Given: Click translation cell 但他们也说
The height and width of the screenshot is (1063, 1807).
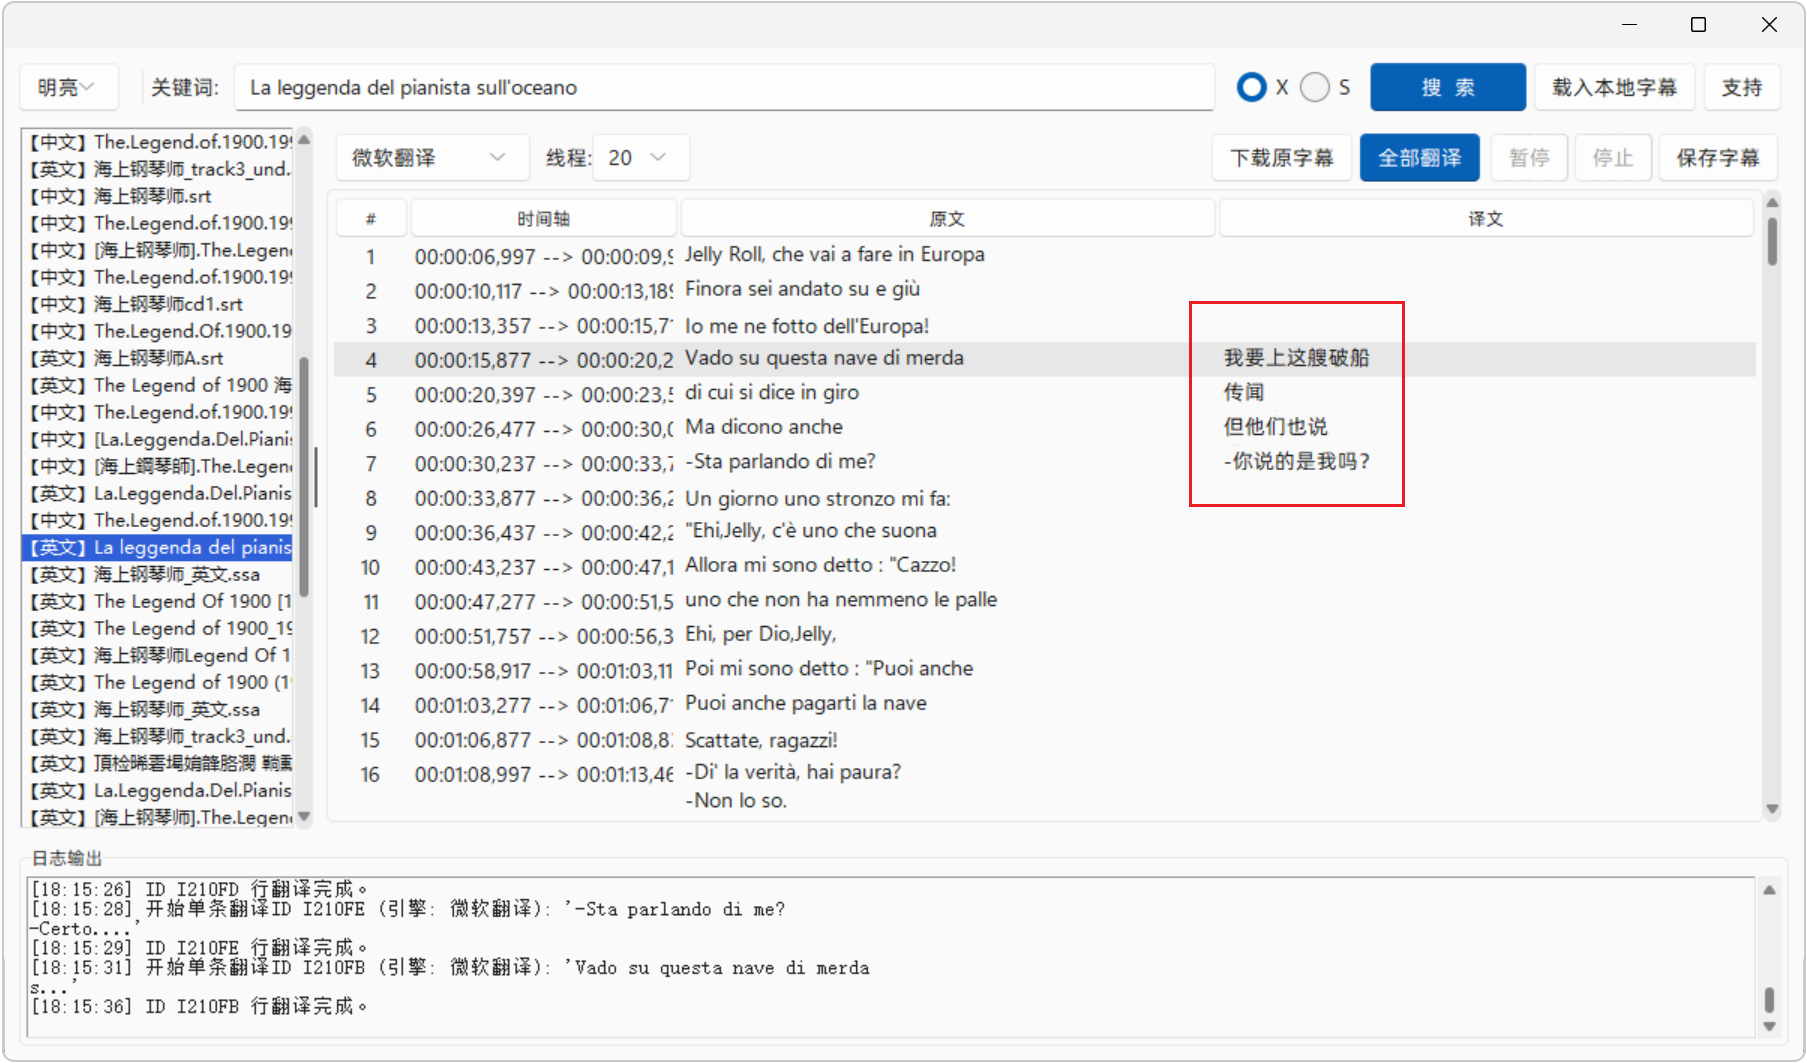Looking at the screenshot, I should coord(1276,427).
